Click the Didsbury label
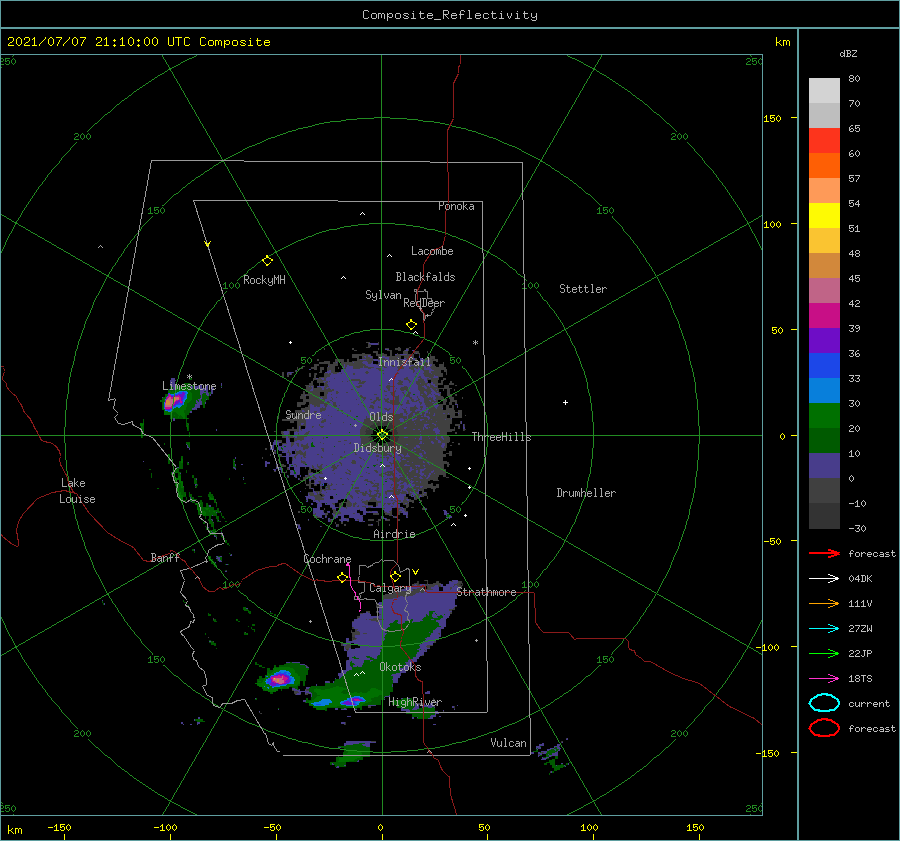 [x=377, y=448]
